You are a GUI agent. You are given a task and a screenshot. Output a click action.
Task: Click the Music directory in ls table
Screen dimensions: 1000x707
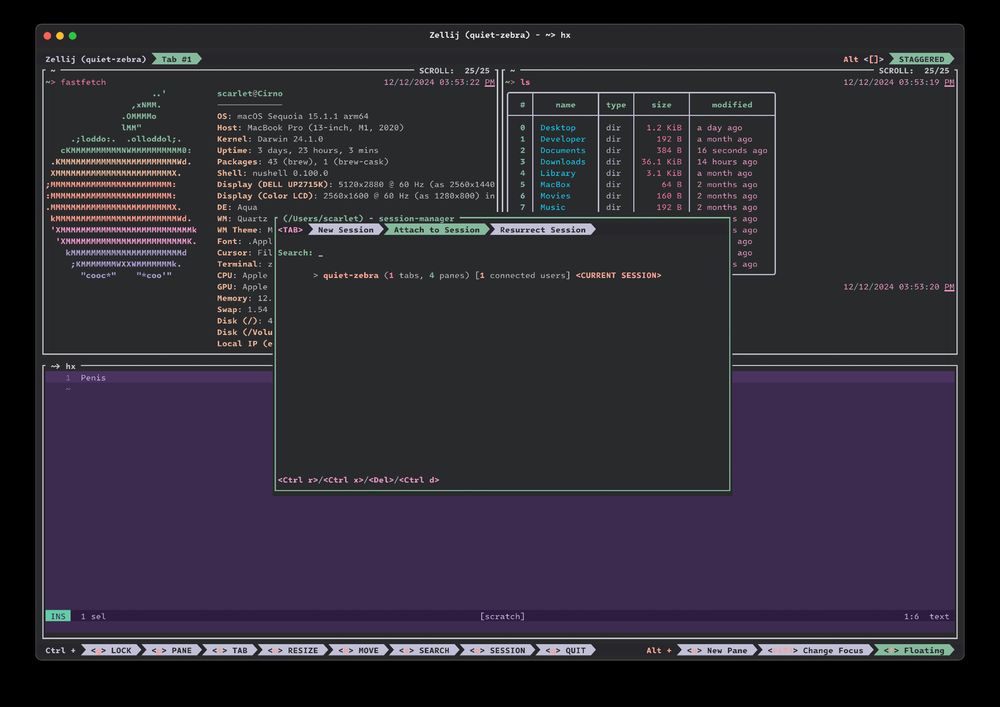[x=552, y=208]
